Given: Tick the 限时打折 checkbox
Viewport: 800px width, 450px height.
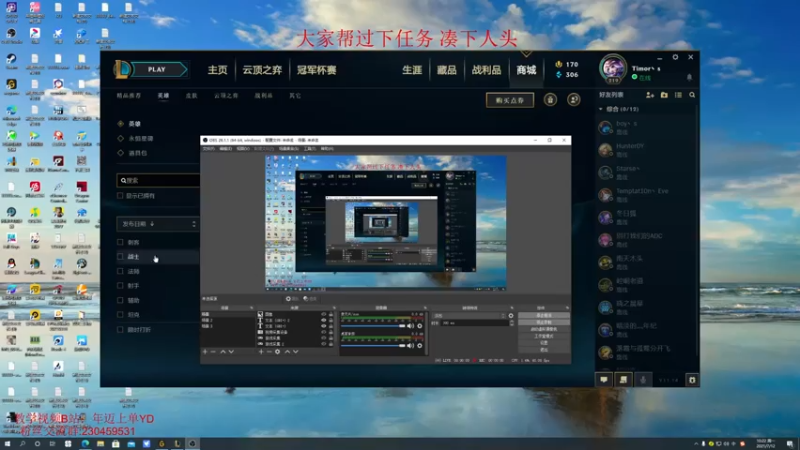Looking at the screenshot, I should point(120,330).
